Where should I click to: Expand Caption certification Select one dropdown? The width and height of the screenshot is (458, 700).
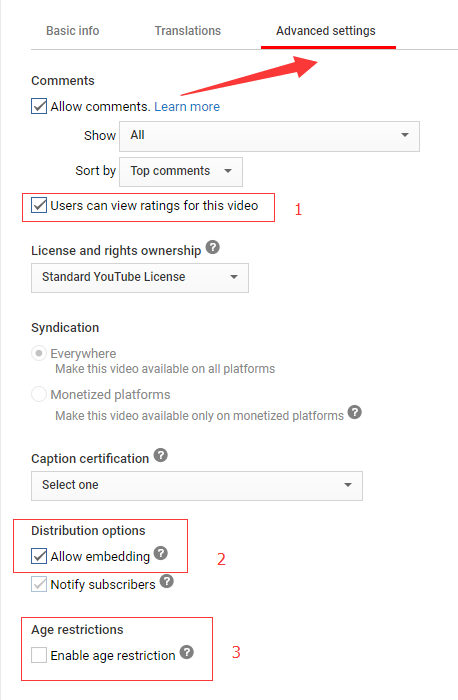[x=197, y=486]
